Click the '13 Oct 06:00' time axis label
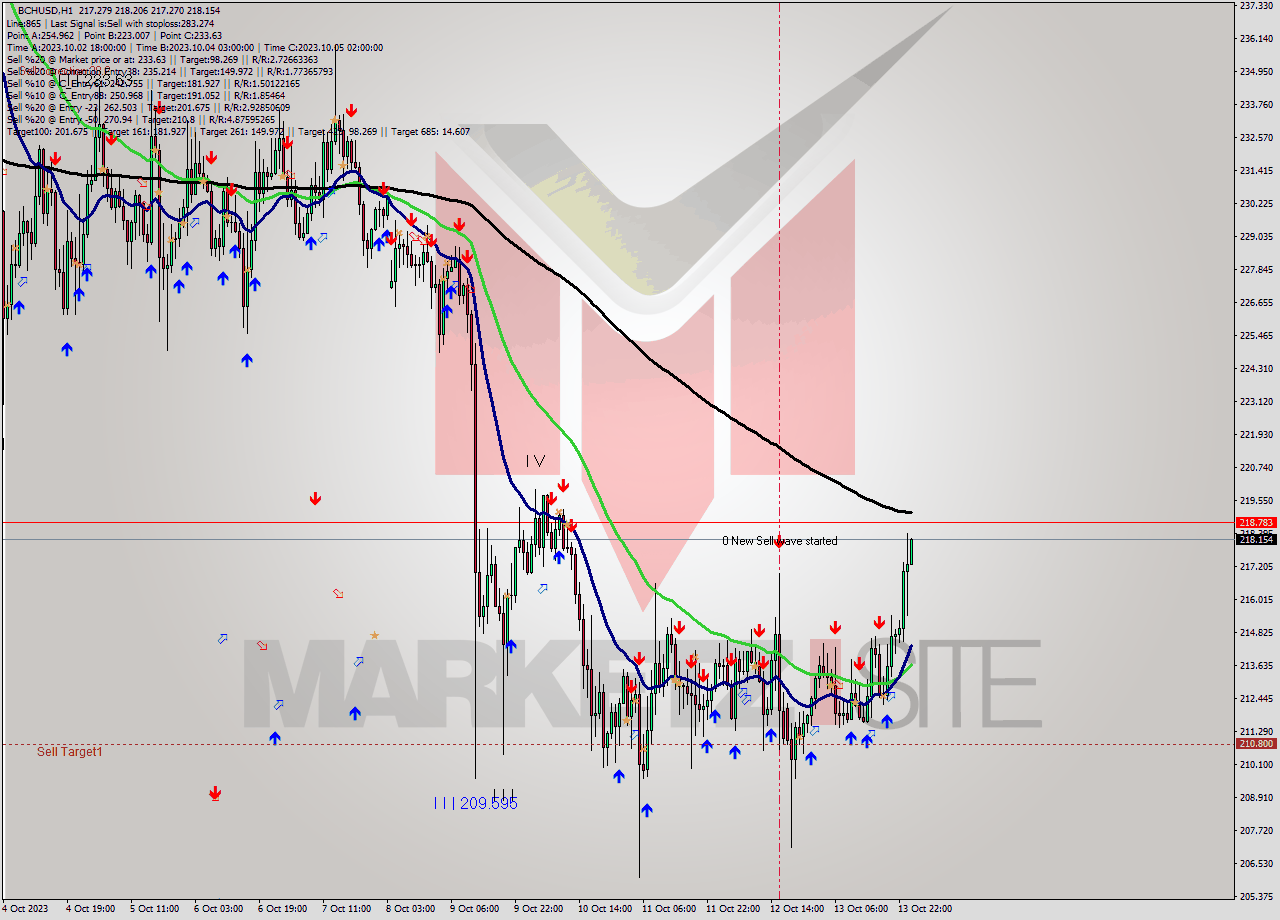The image size is (1280, 920). (861, 909)
